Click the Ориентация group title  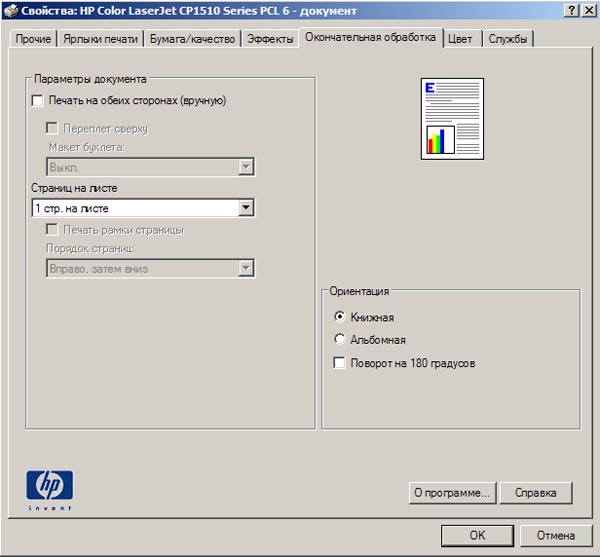[x=359, y=291]
